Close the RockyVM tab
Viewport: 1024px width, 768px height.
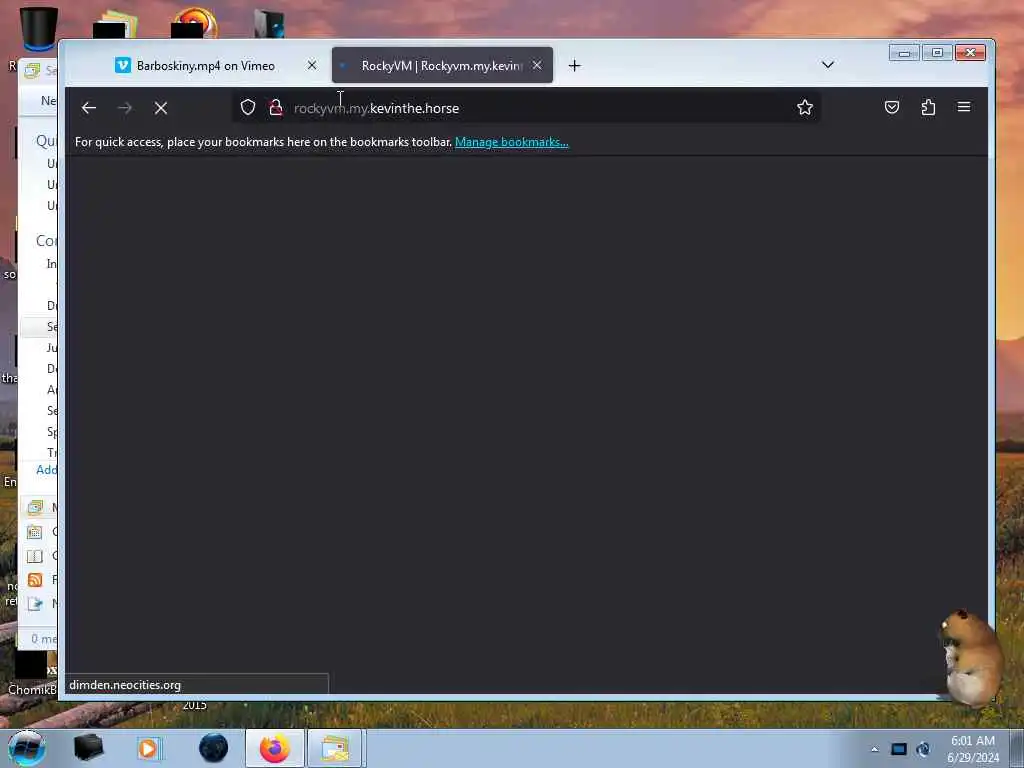[537, 65]
